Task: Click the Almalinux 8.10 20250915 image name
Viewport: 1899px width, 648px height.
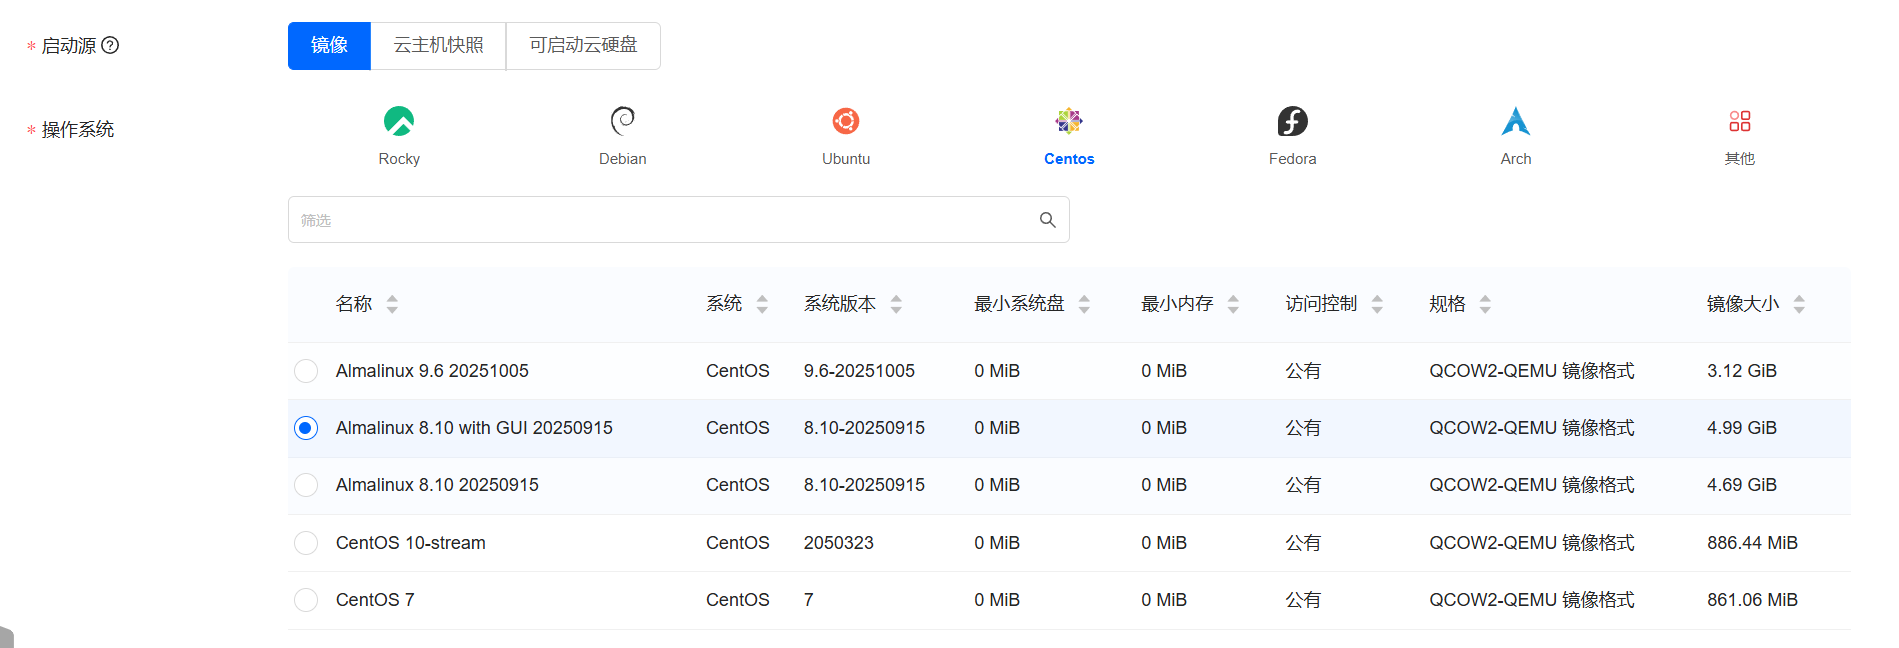Action: [437, 485]
